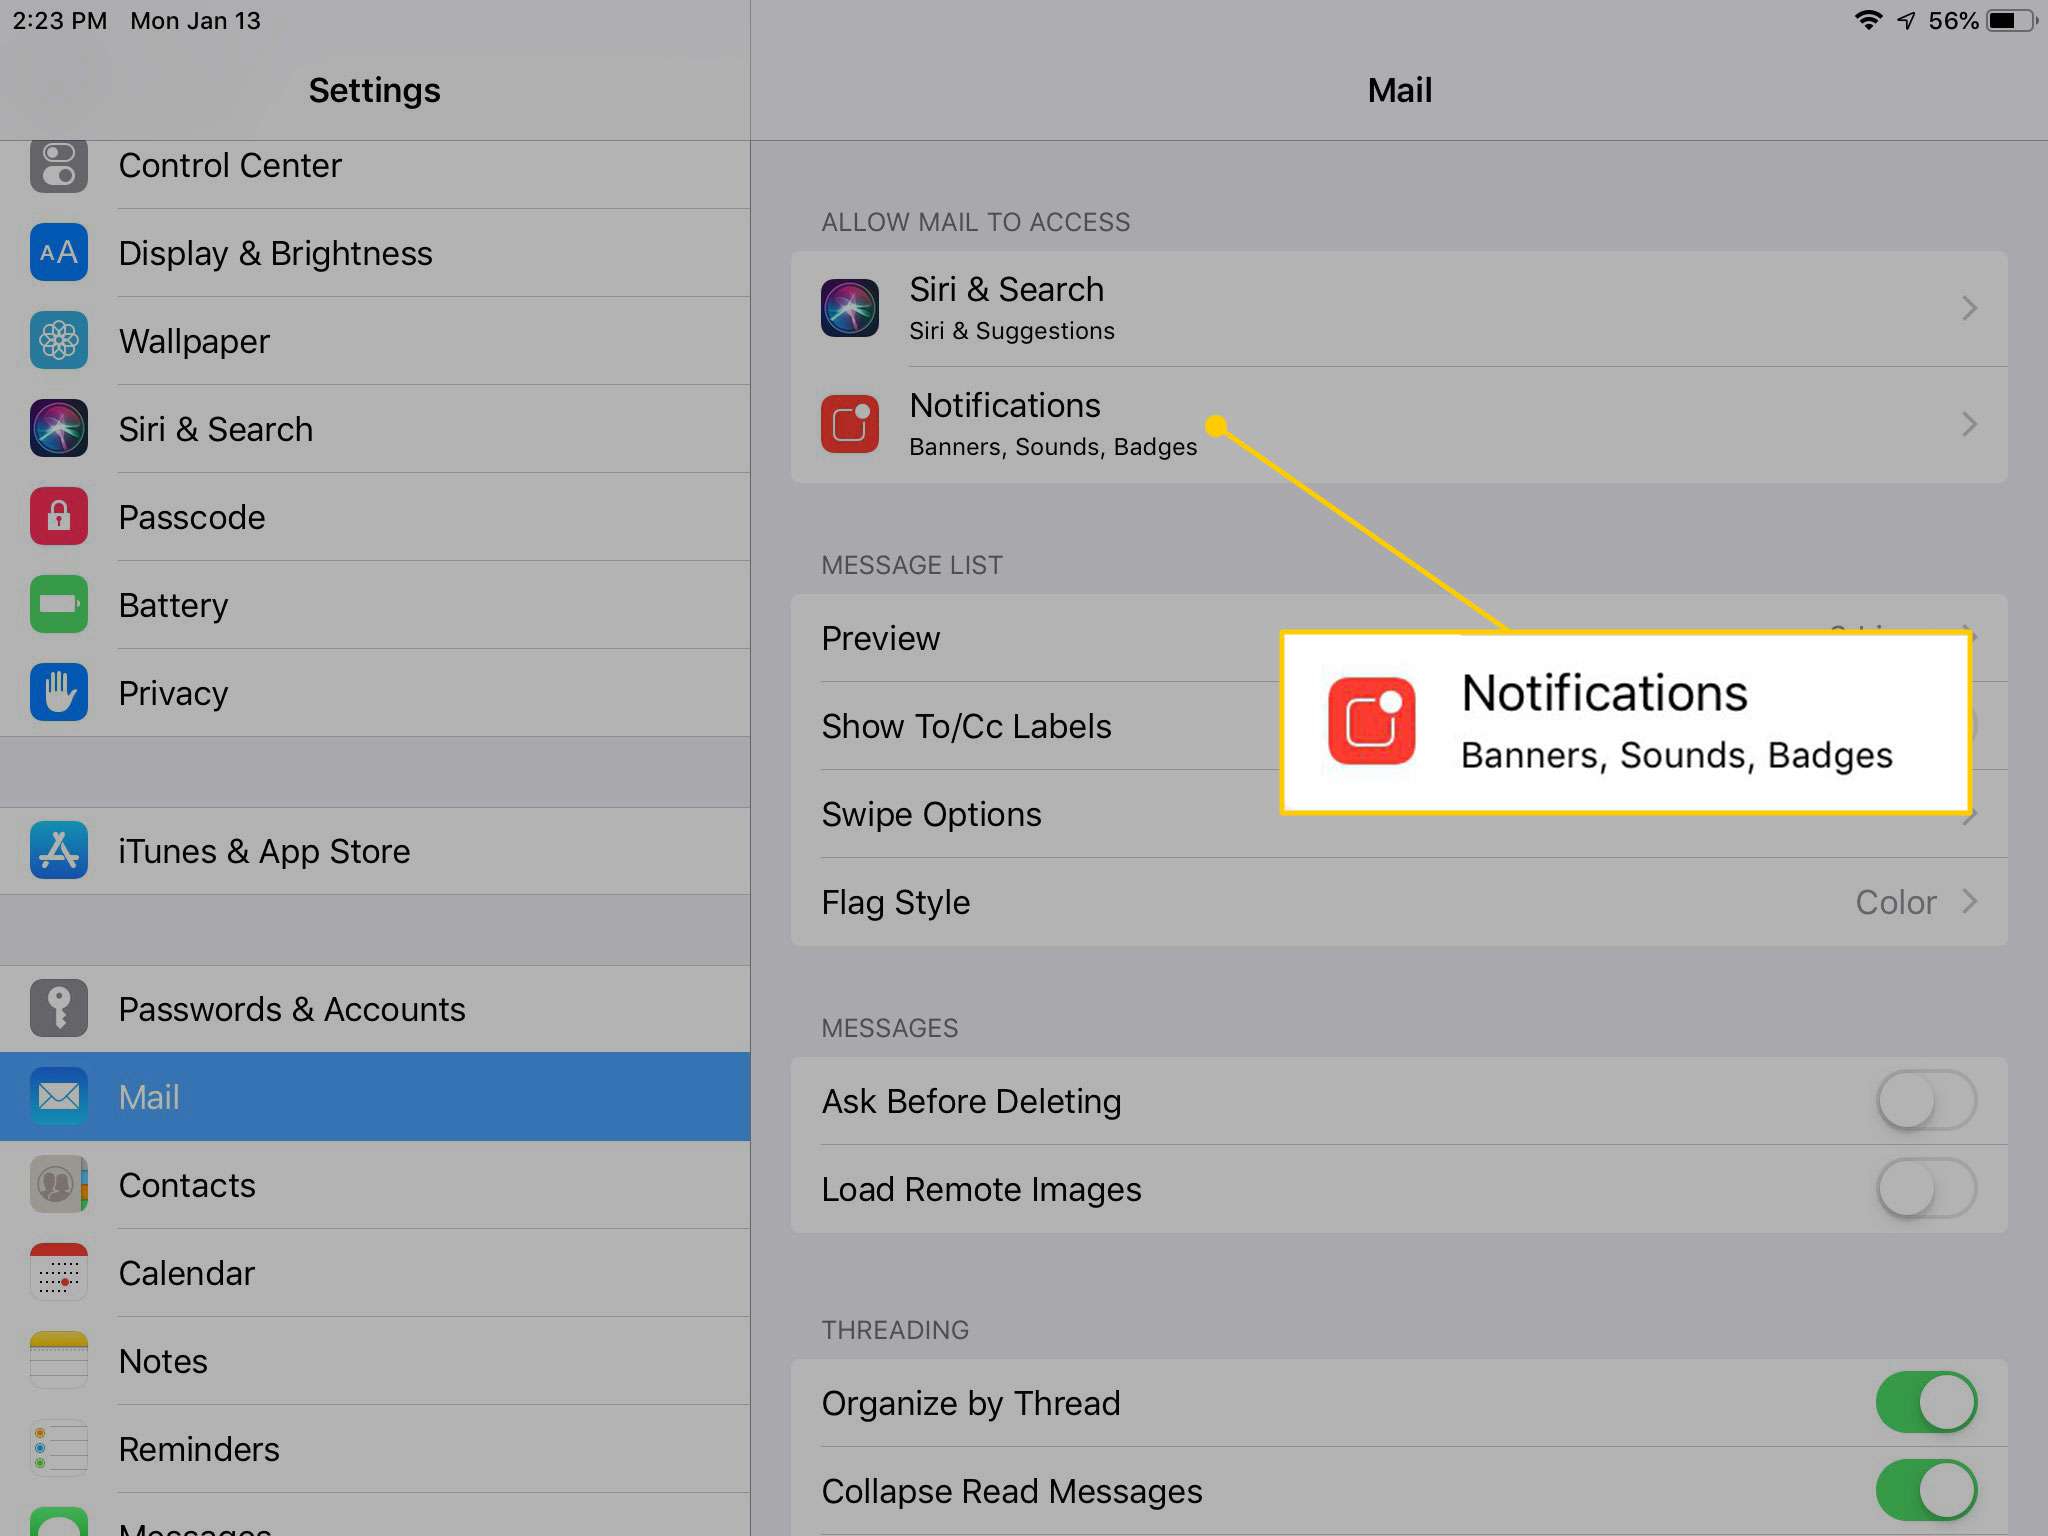Tap the Wi-Fi status icon

pos(1868,21)
